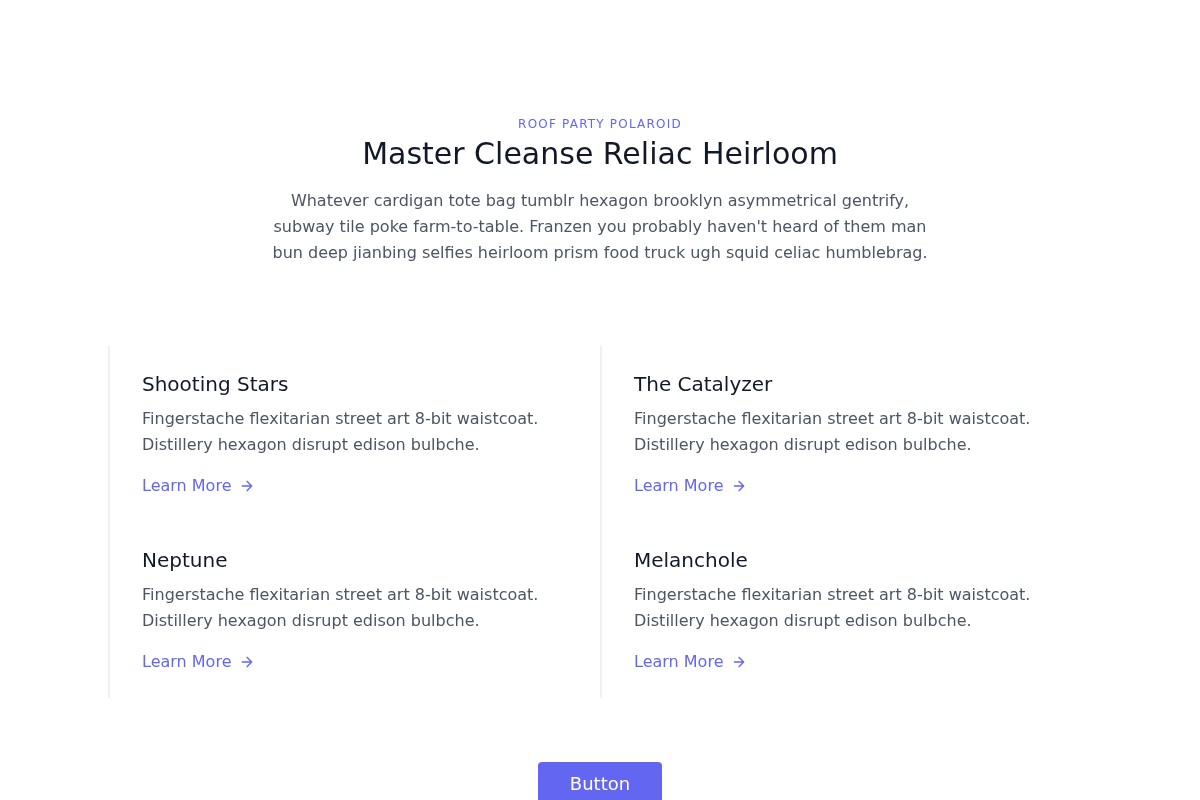Click the Shooting Stars heading
Image resolution: width=1200 pixels, height=800 pixels.
tap(215, 384)
